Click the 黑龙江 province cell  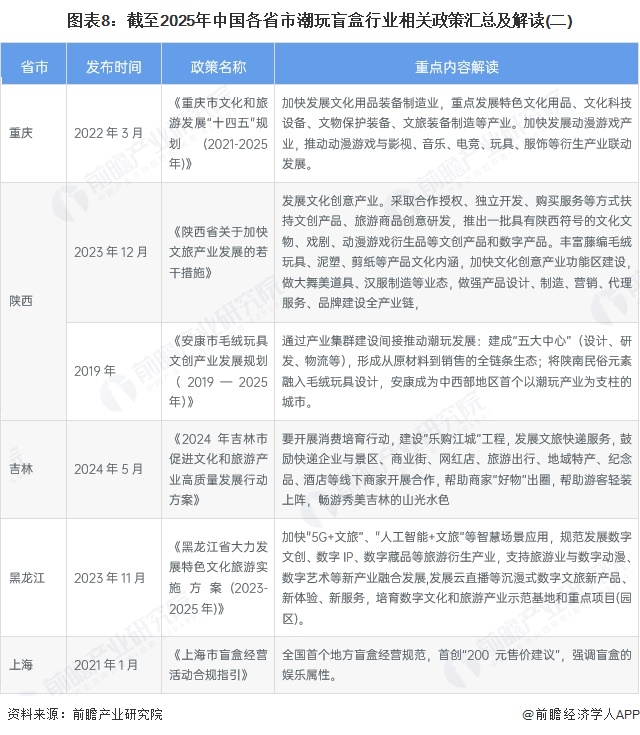(x=27, y=577)
